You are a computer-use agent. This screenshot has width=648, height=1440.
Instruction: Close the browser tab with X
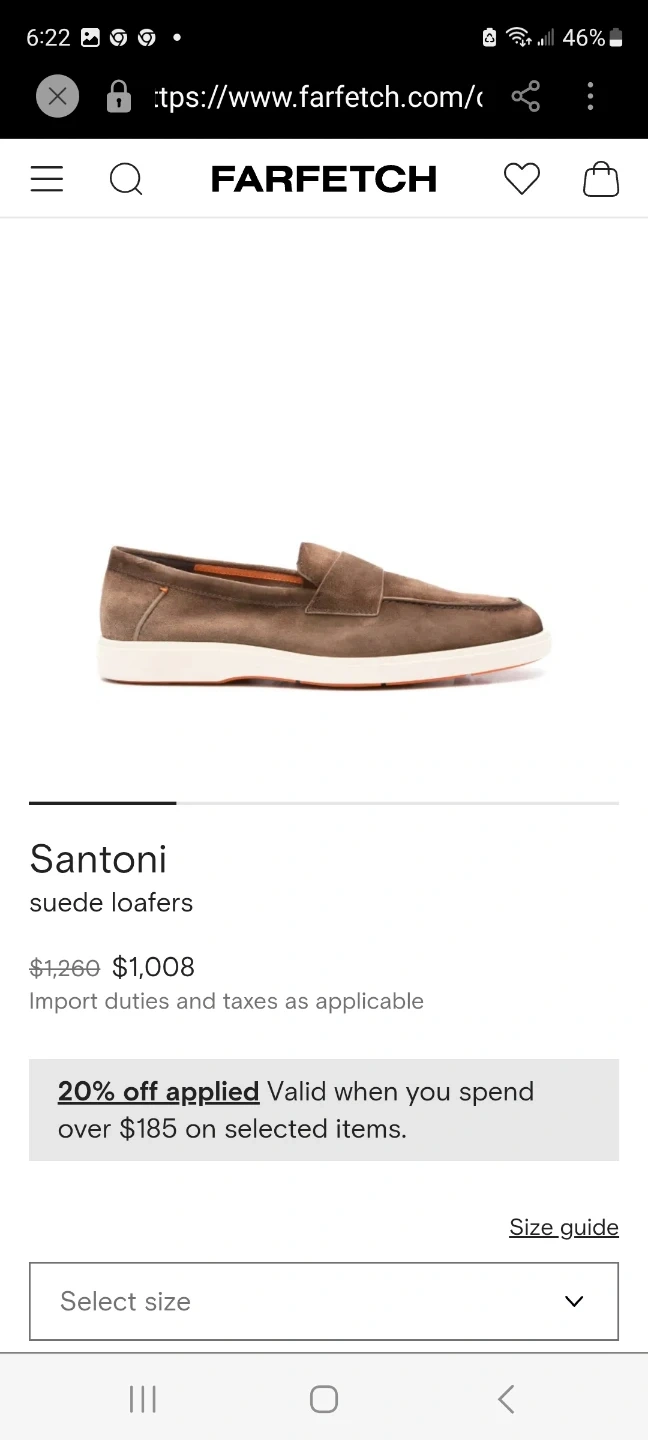tap(57, 97)
